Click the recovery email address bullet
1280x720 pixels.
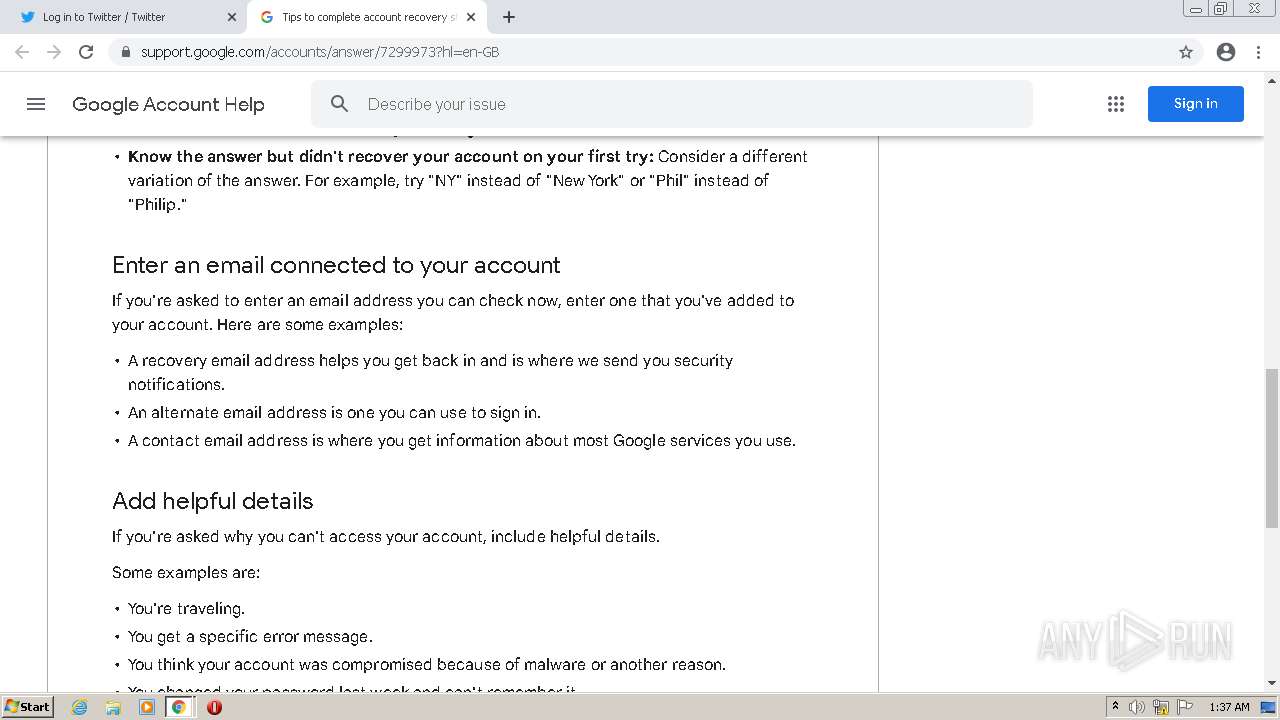(x=430, y=372)
